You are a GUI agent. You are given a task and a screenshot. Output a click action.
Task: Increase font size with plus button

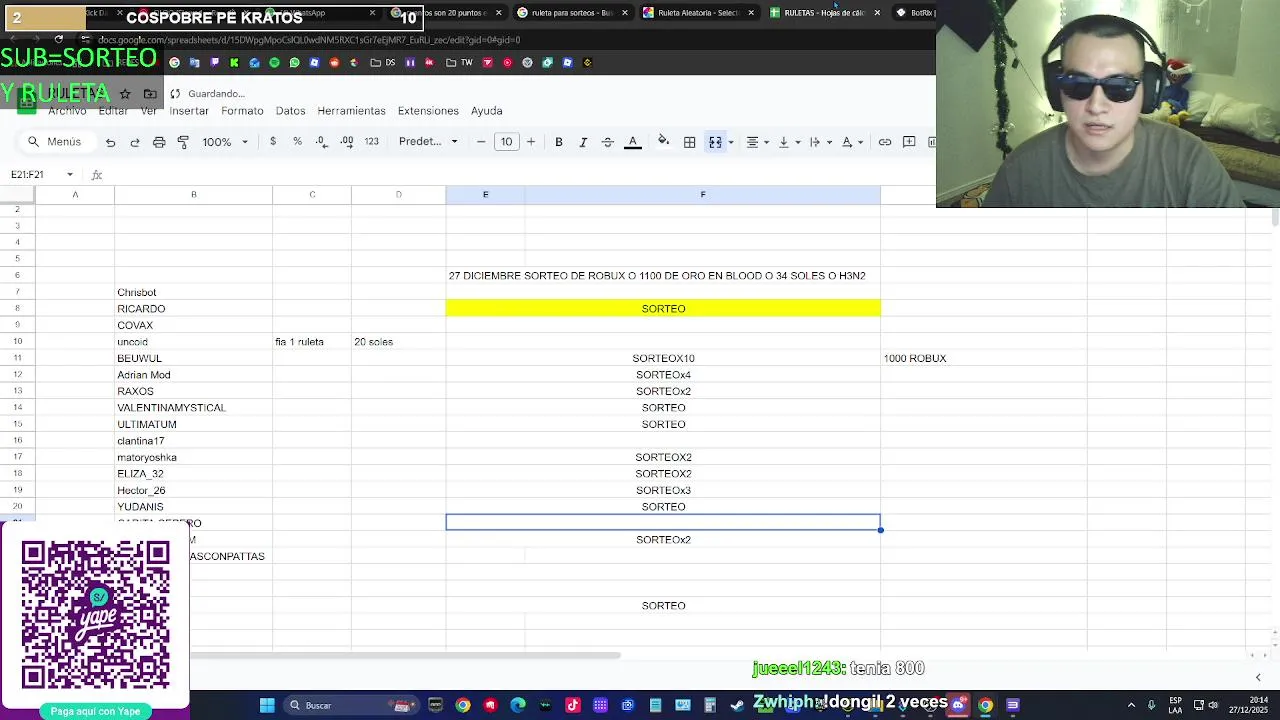pyautogui.click(x=531, y=142)
